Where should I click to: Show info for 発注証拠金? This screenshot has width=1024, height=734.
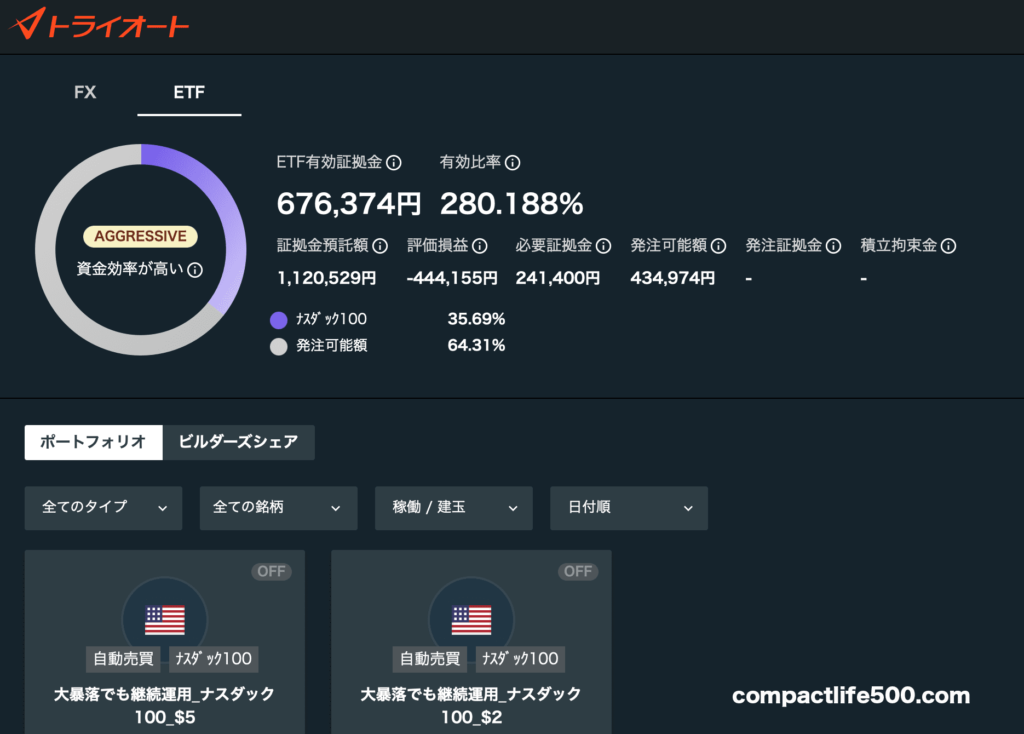(833, 246)
